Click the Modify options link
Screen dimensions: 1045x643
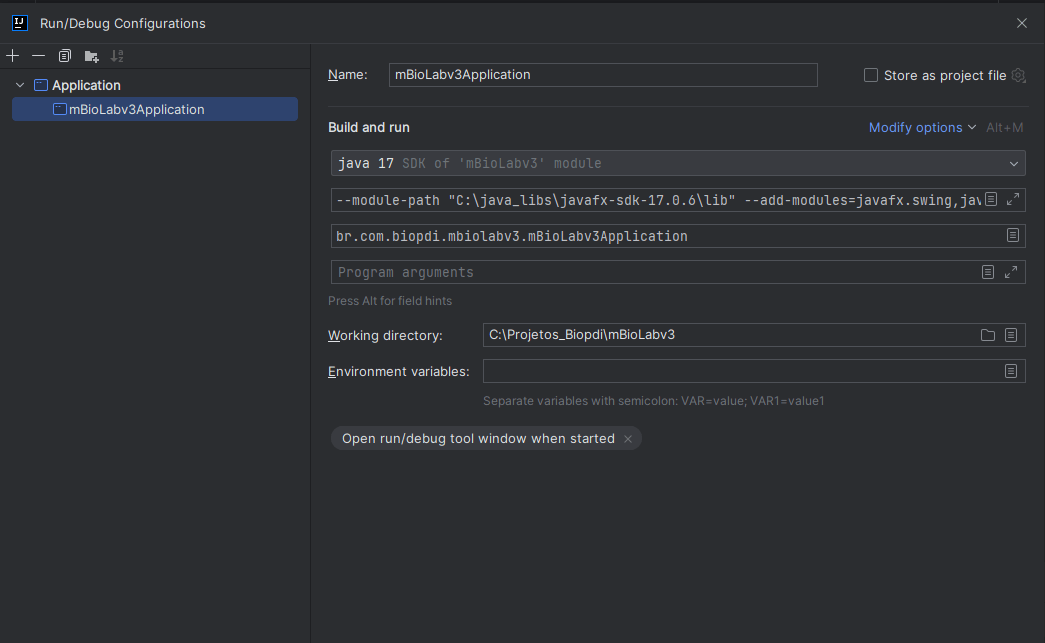(x=916, y=127)
